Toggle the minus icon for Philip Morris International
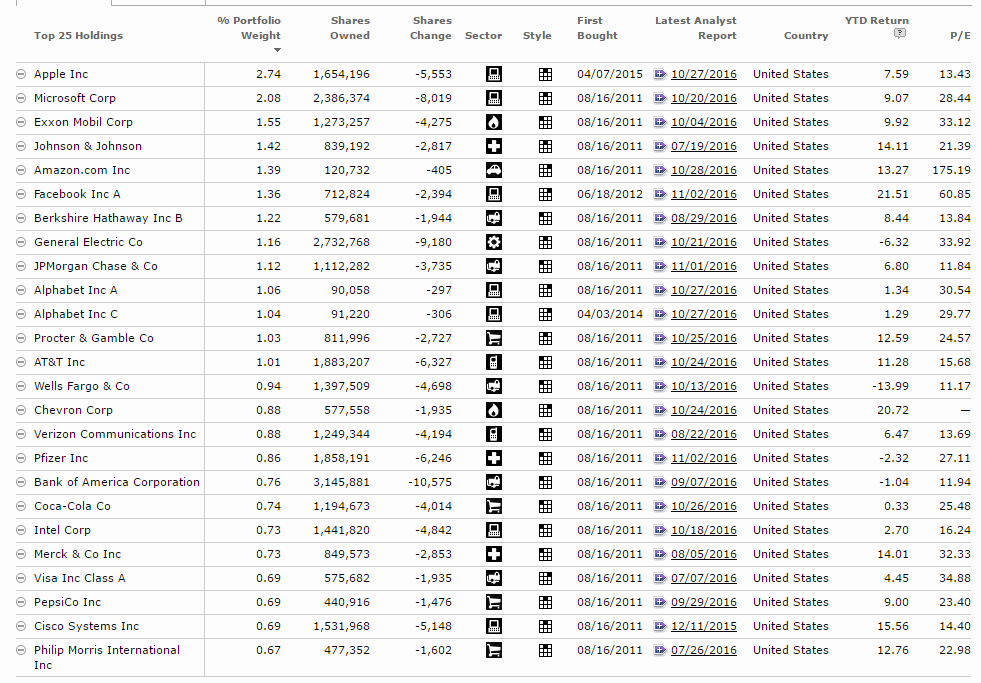Image resolution: width=981 pixels, height=683 pixels. (22, 650)
